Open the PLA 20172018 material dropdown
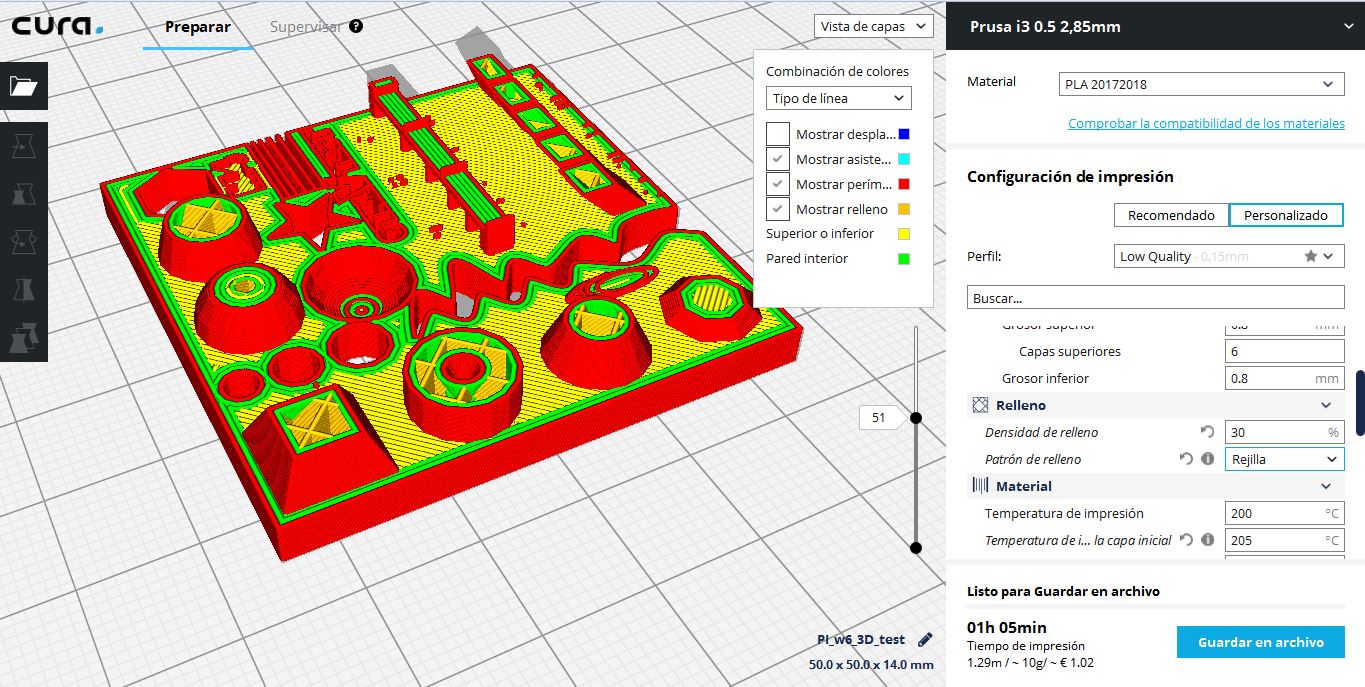Viewport: 1365px width, 687px height. tap(1201, 85)
